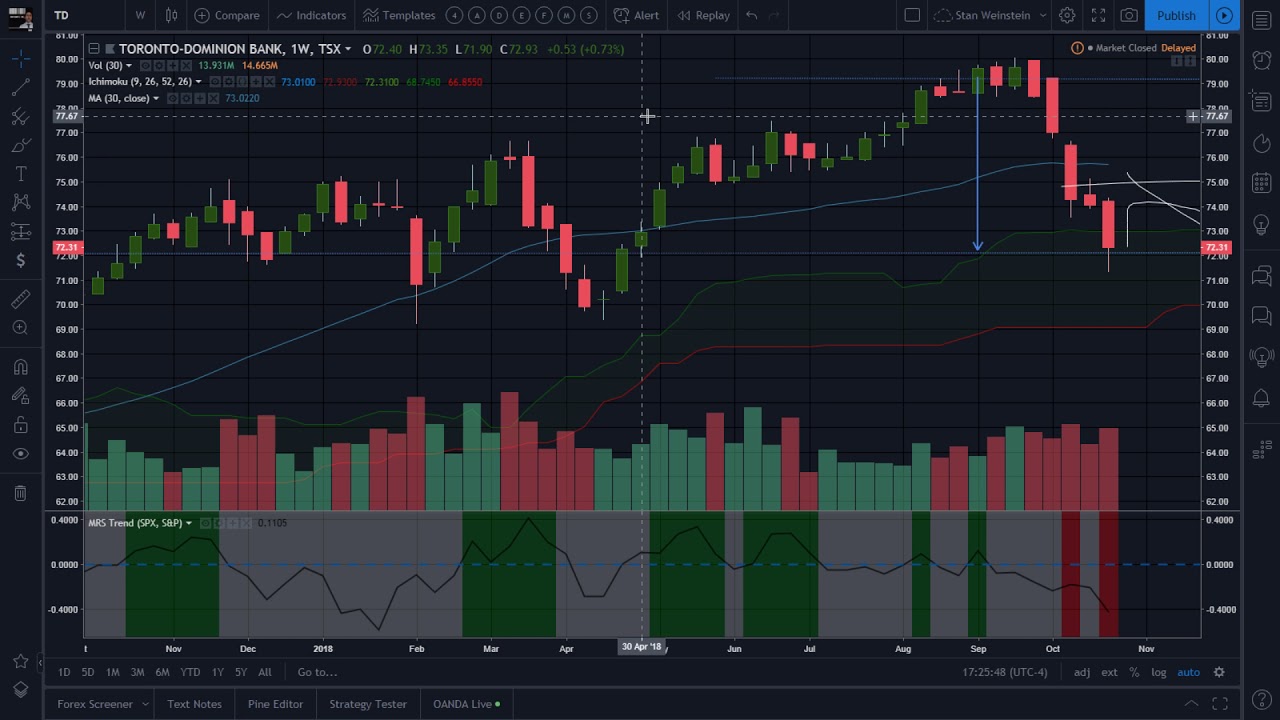Show the All date range
This screenshot has height=720, width=1280.
[264, 672]
